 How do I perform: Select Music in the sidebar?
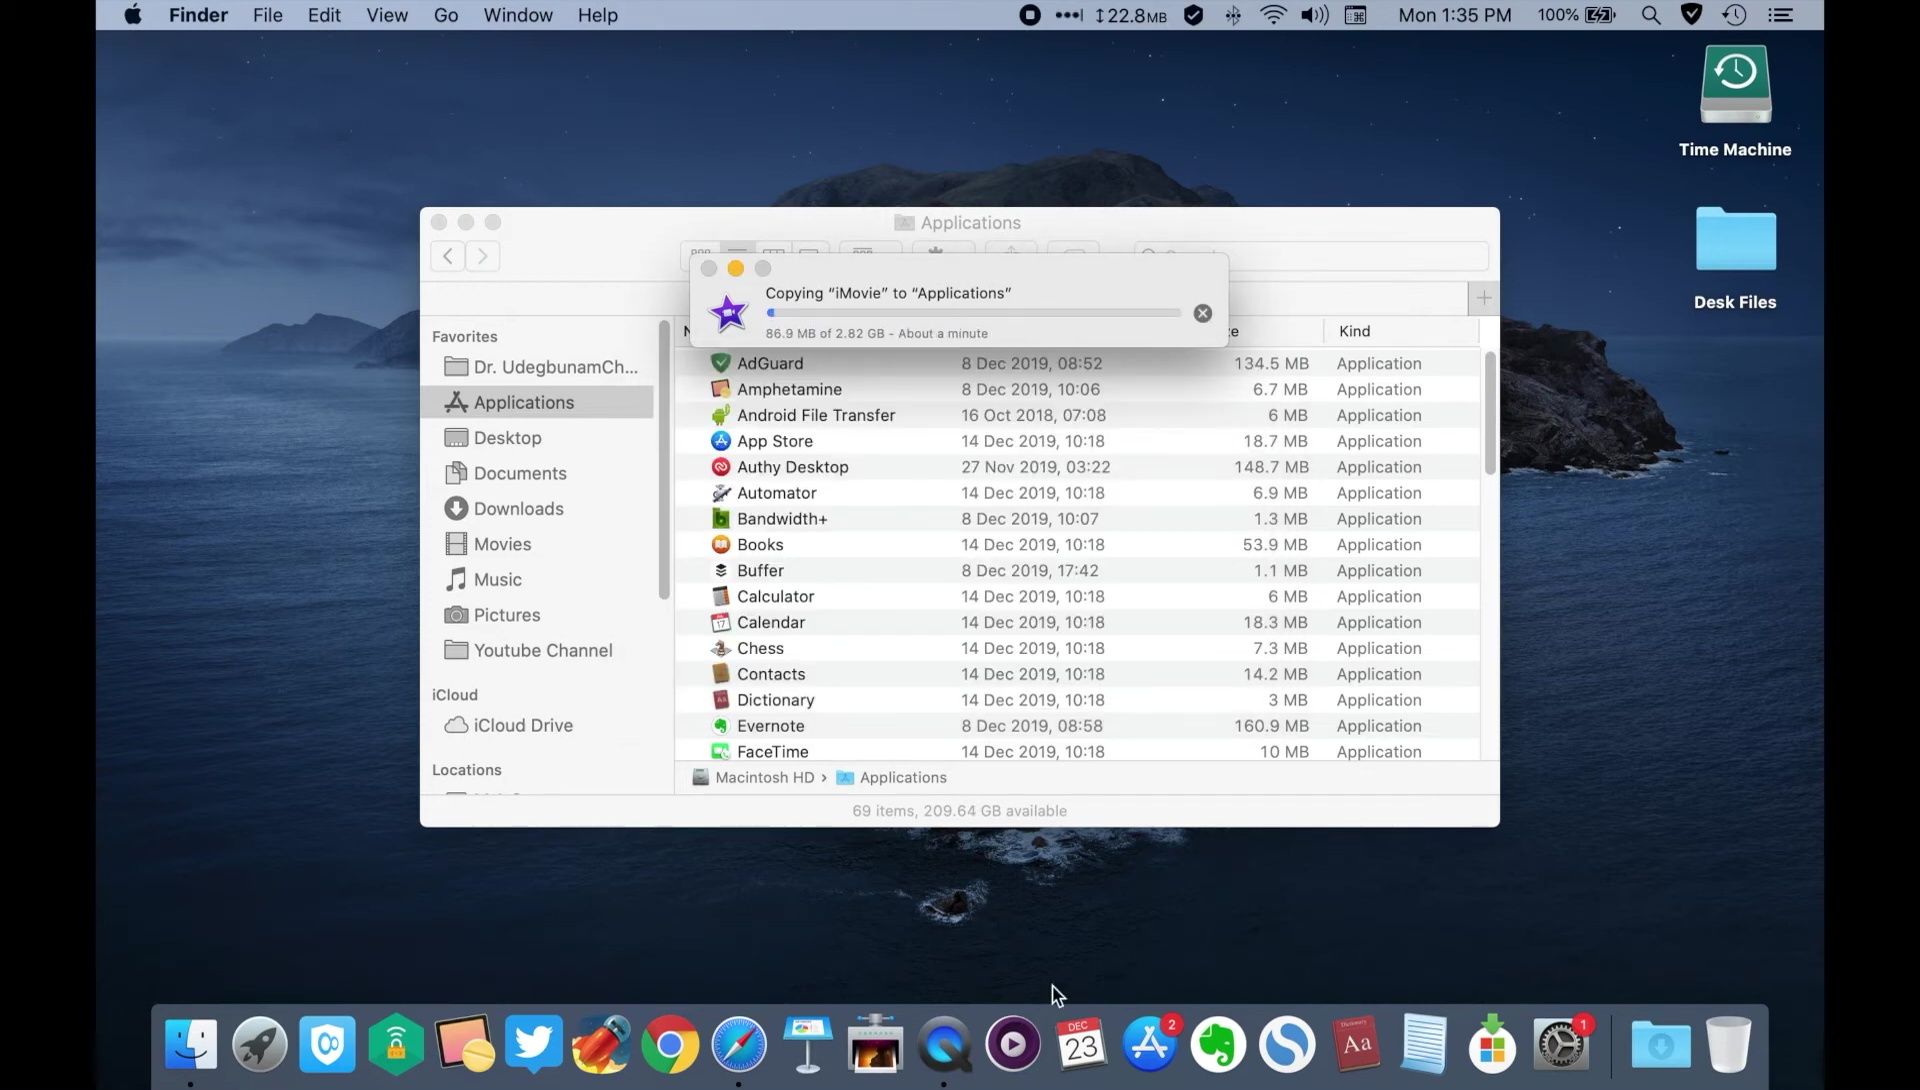click(537, 580)
